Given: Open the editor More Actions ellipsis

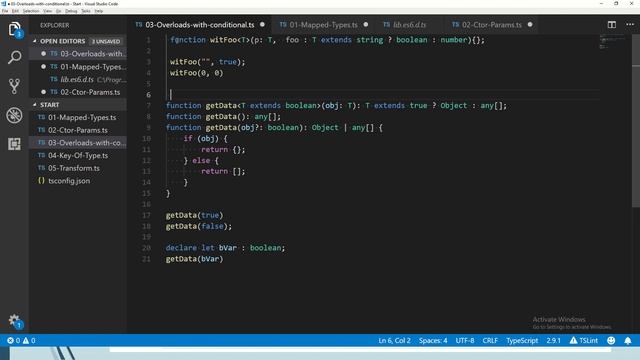Looking at the screenshot, I should [x=630, y=24].
